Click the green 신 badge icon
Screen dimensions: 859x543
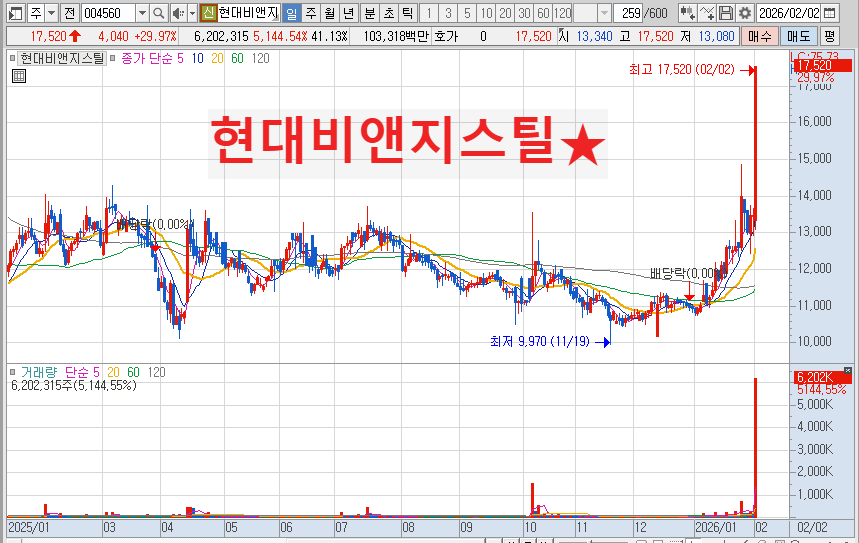(208, 13)
